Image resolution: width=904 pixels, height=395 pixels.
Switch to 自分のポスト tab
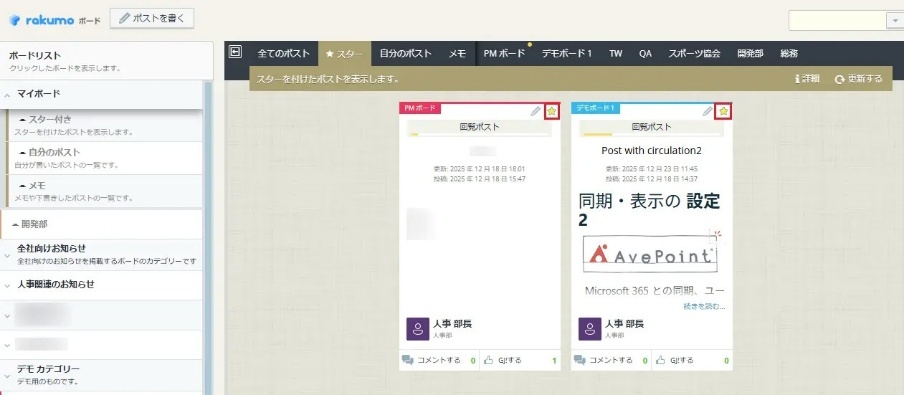(x=405, y=53)
